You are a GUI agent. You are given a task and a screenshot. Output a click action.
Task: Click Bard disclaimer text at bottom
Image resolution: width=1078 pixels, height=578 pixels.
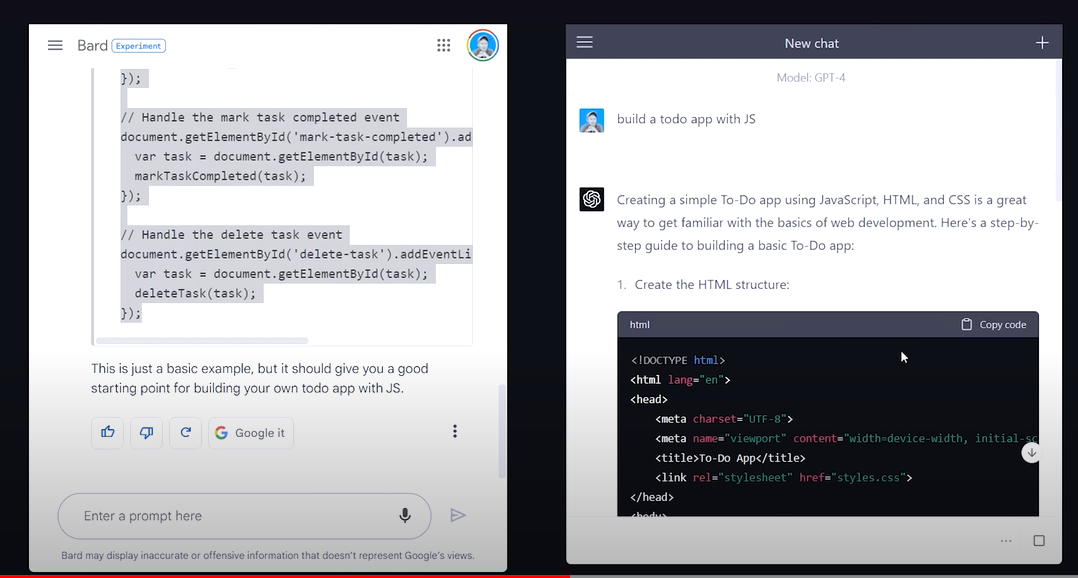pos(267,555)
